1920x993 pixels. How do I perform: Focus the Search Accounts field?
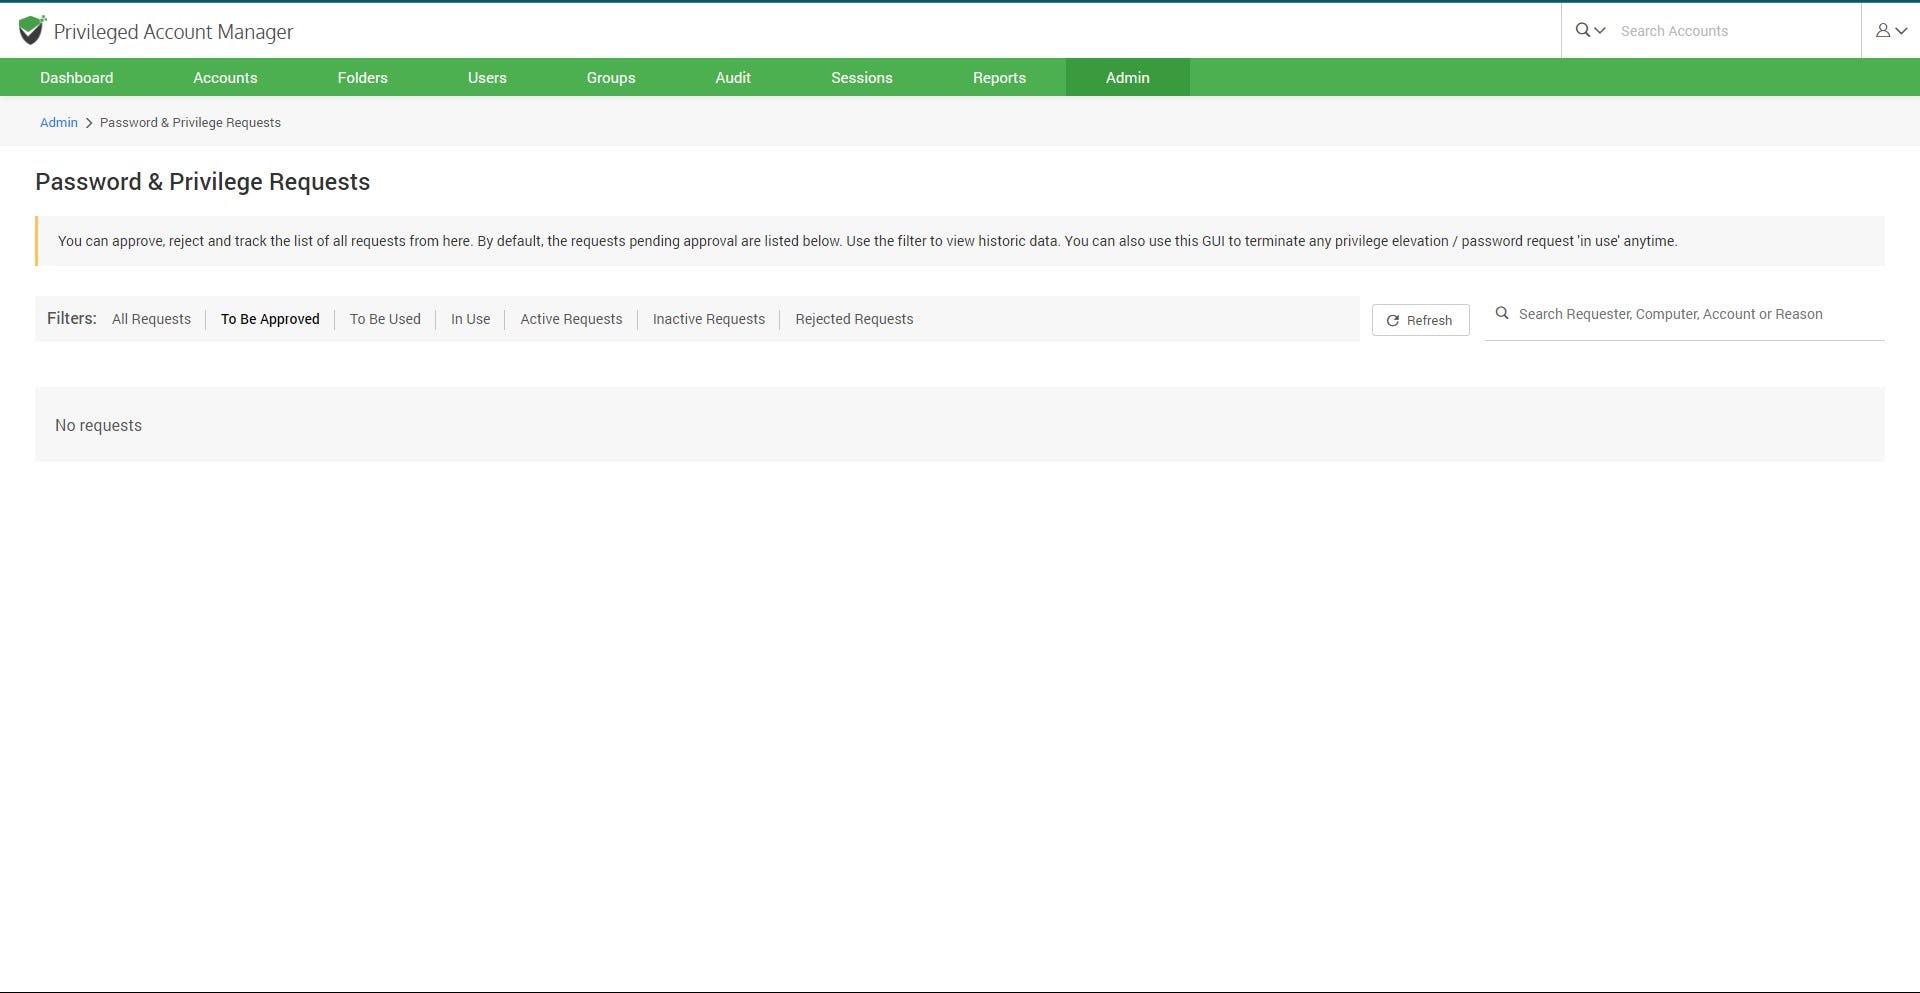tap(1735, 31)
